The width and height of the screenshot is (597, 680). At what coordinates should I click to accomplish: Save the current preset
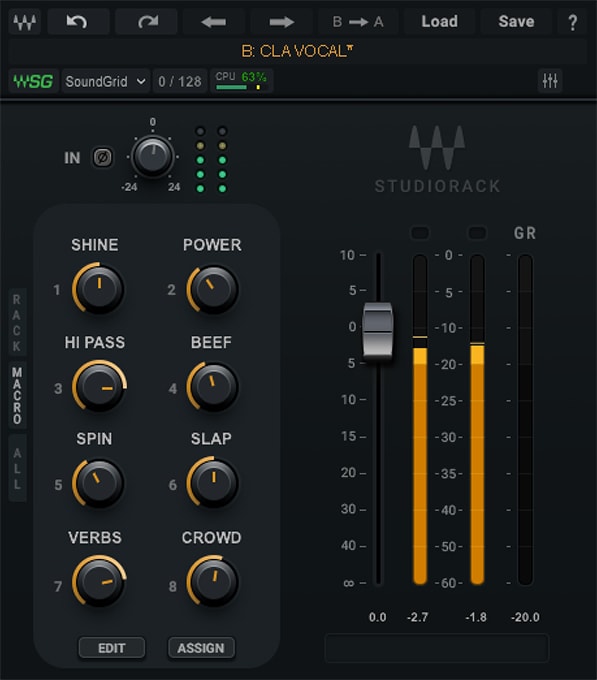(x=516, y=22)
